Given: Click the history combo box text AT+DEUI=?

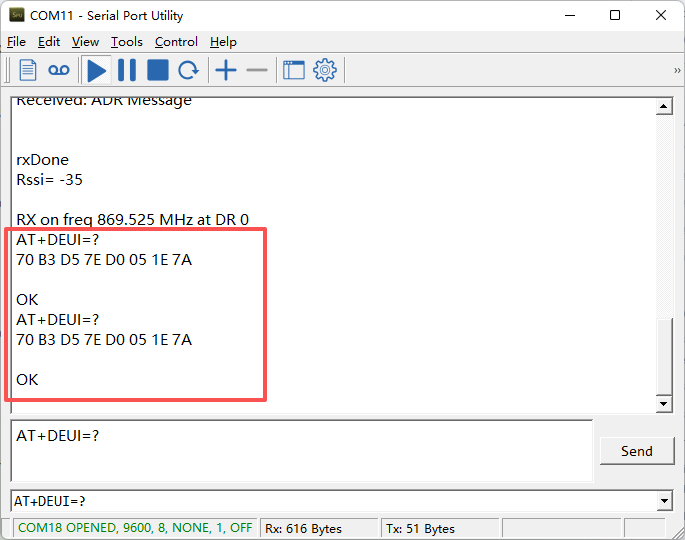Looking at the screenshot, I should coord(49,501).
